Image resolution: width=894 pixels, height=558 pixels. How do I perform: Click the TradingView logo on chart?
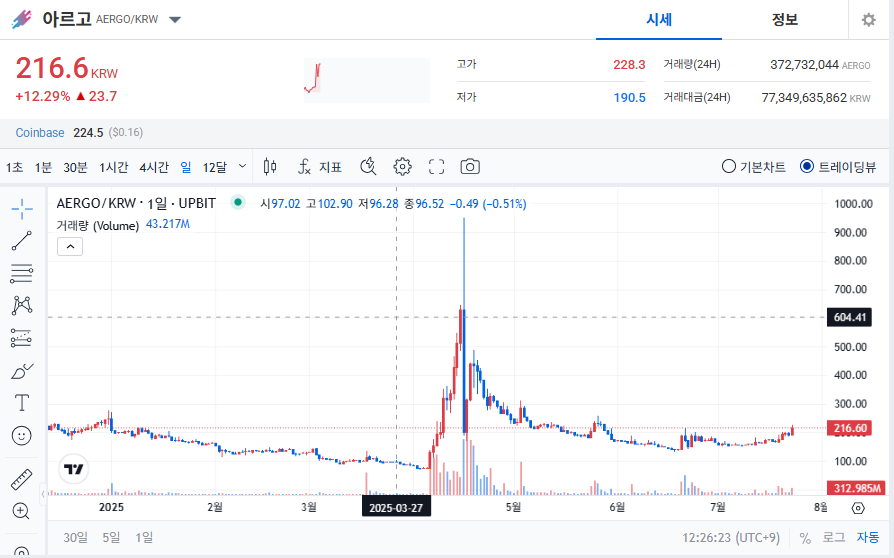[74, 469]
